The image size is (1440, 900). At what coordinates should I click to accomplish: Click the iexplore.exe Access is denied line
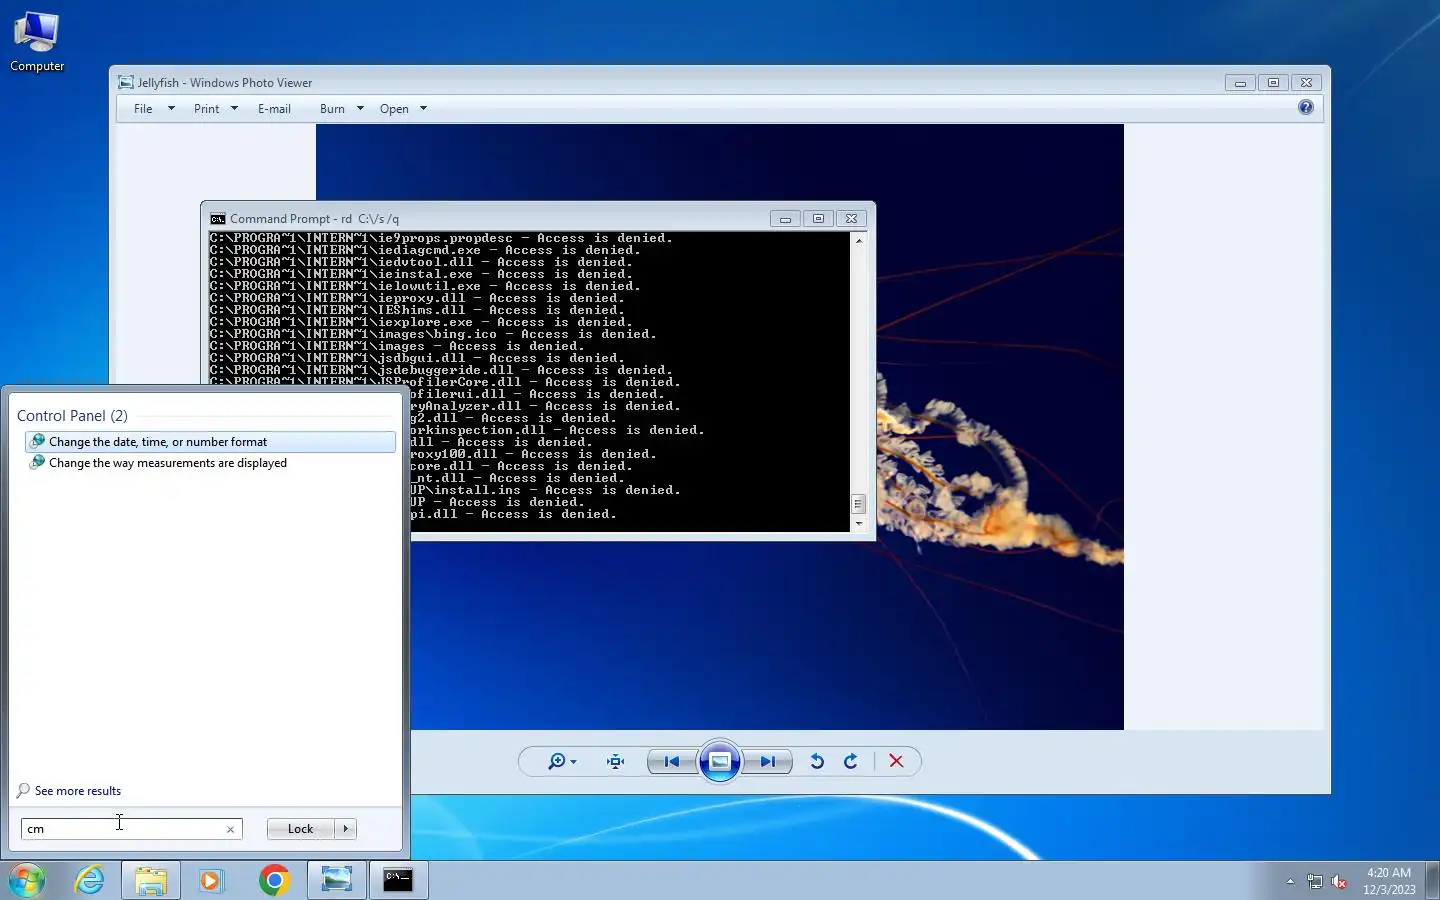(421, 322)
